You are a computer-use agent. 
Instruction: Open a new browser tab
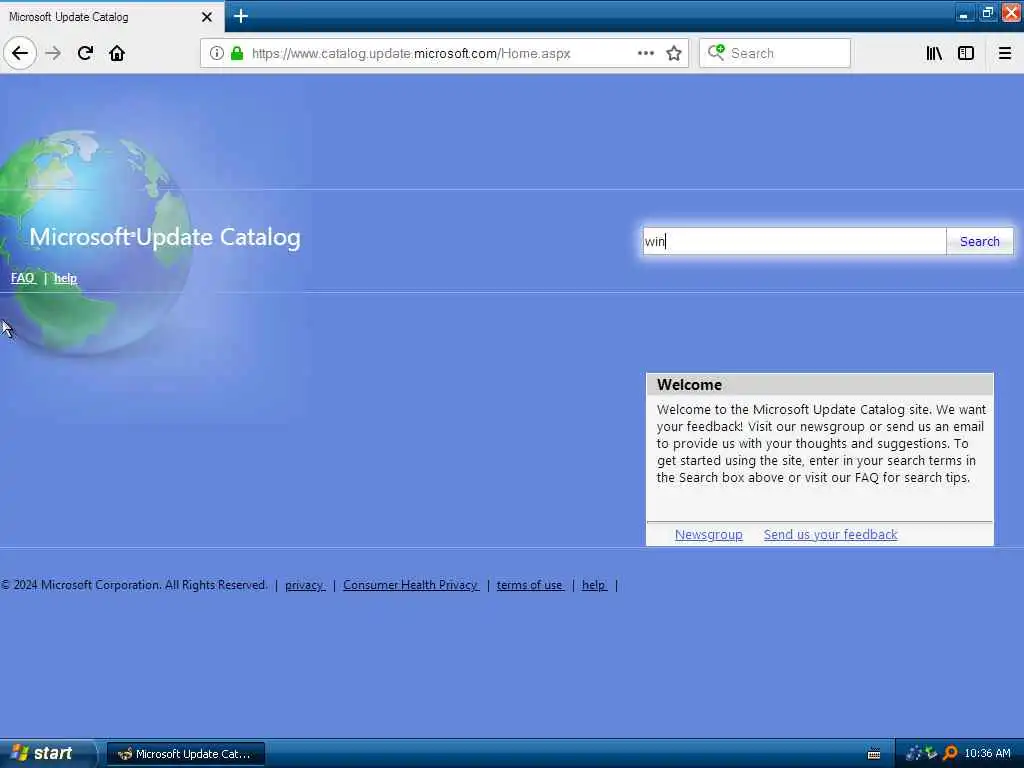(241, 16)
